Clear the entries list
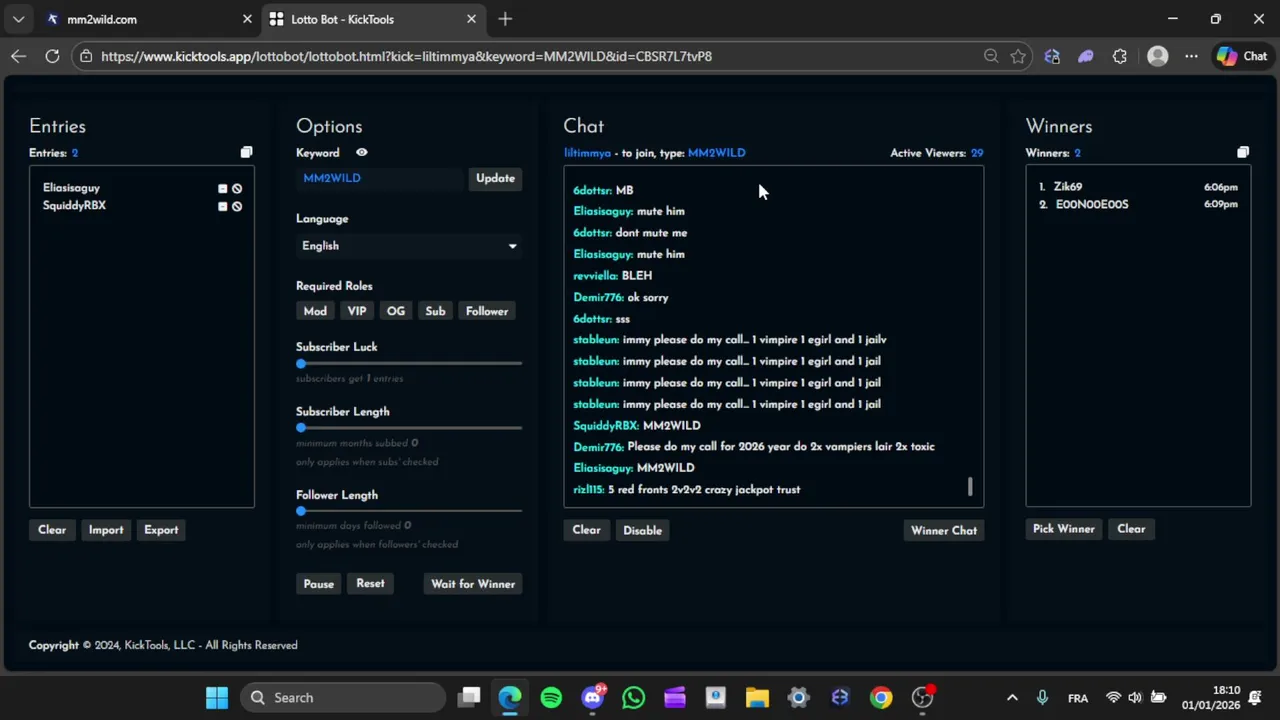Viewport: 1280px width, 720px height. pos(52,530)
